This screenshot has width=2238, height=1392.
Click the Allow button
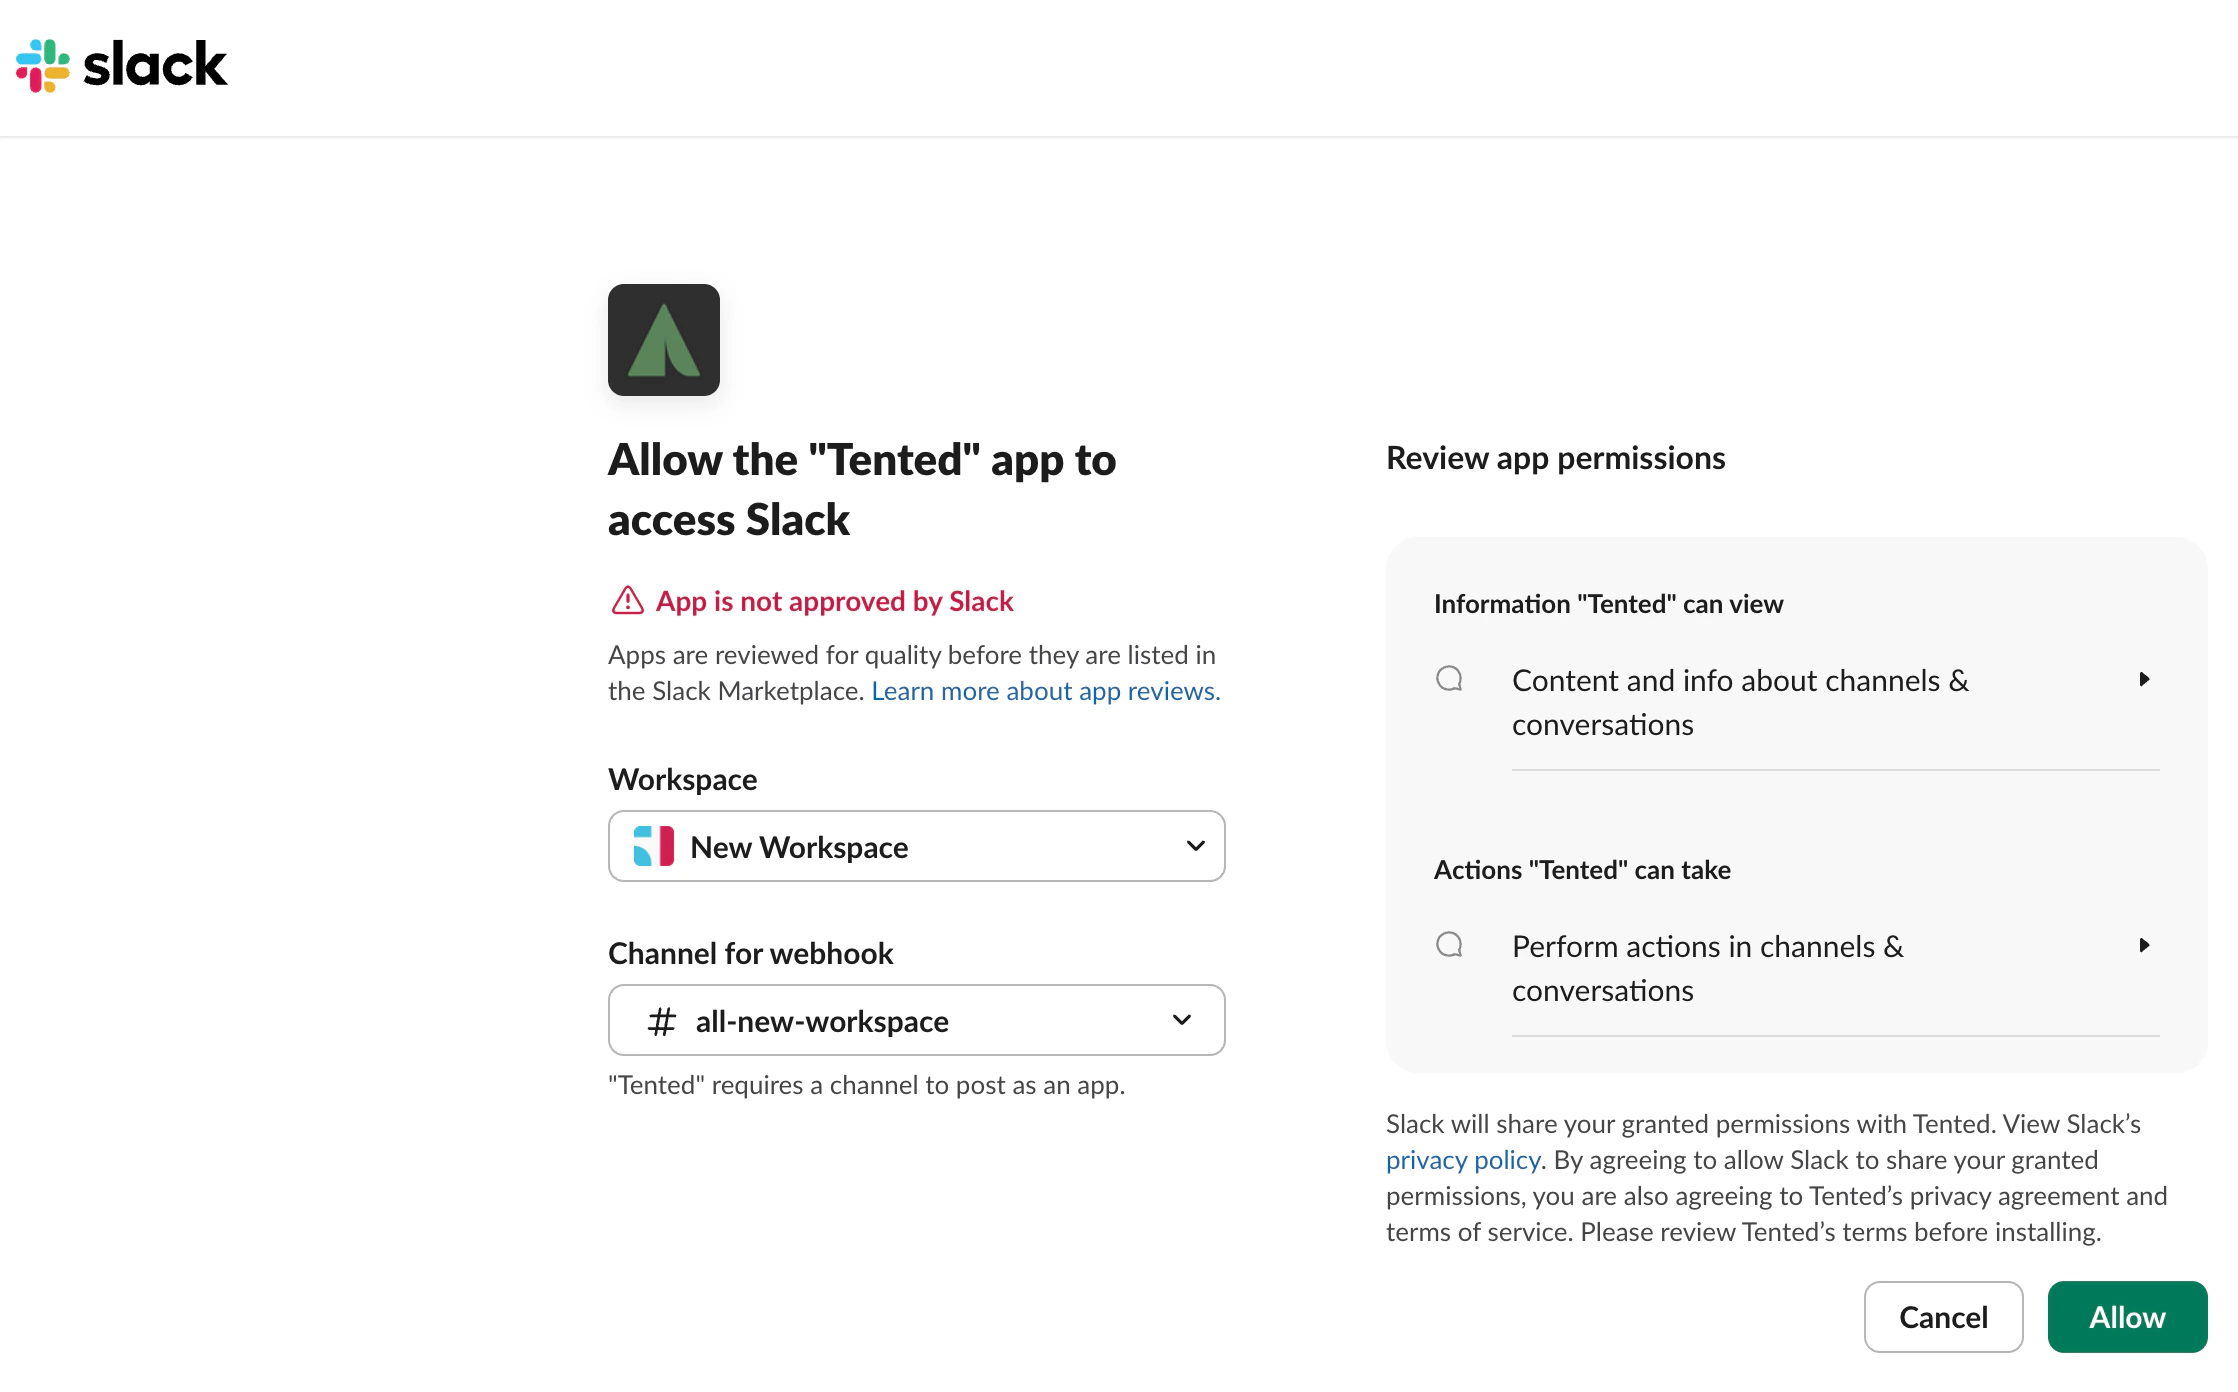coord(2126,1317)
